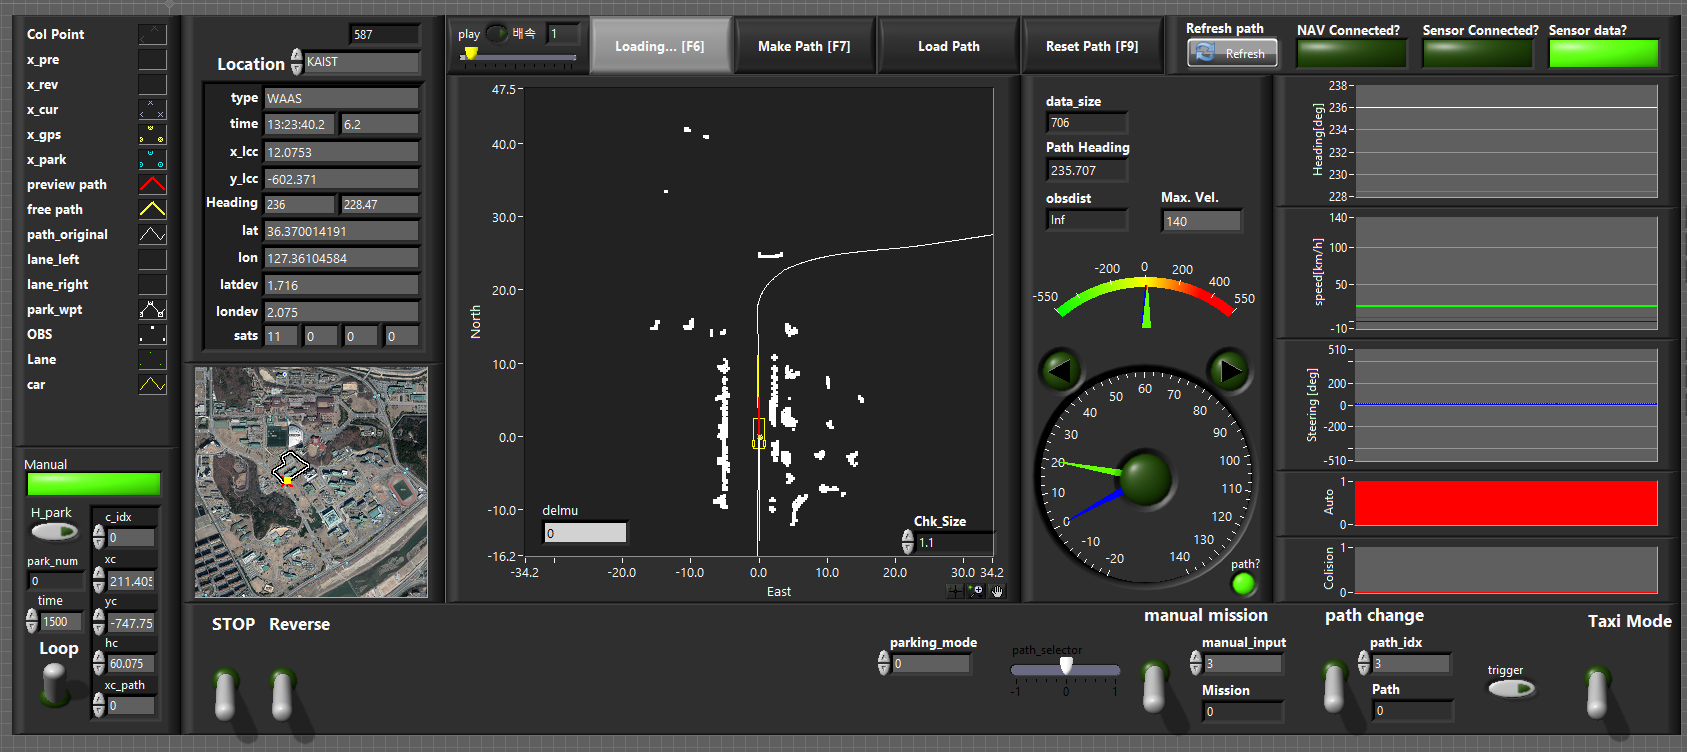Click the free path yellow legend icon
Screen dimensions: 1687x752
click(x=152, y=209)
